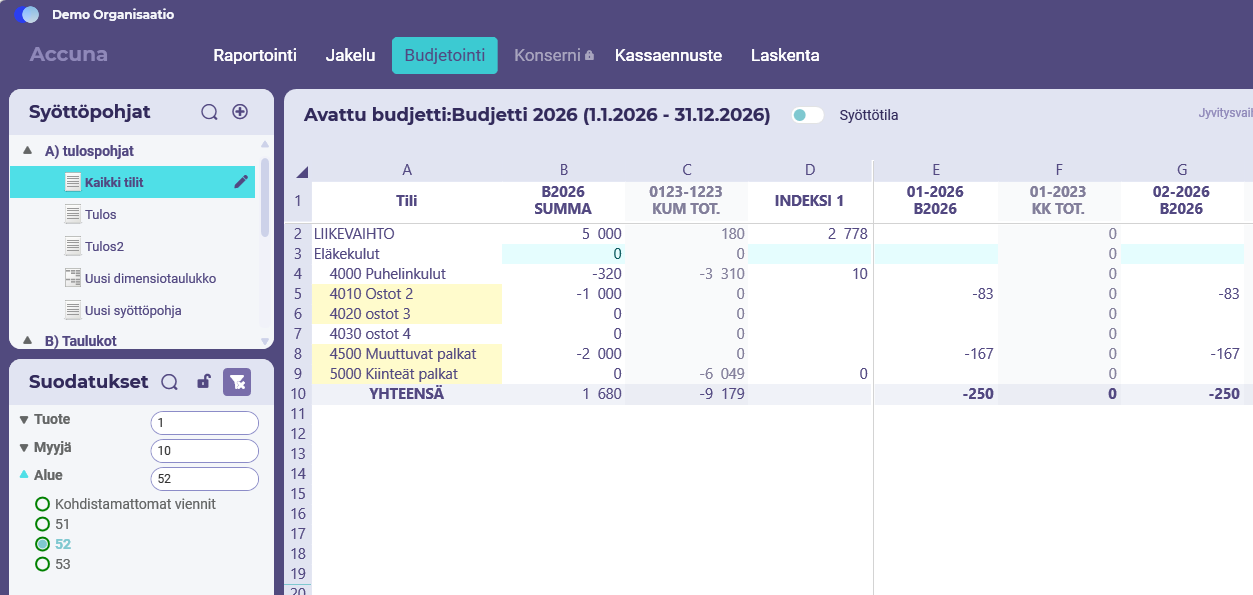Toggle the switch beside Demo Organisaatio
Image resolution: width=1253 pixels, height=595 pixels.
point(27,15)
